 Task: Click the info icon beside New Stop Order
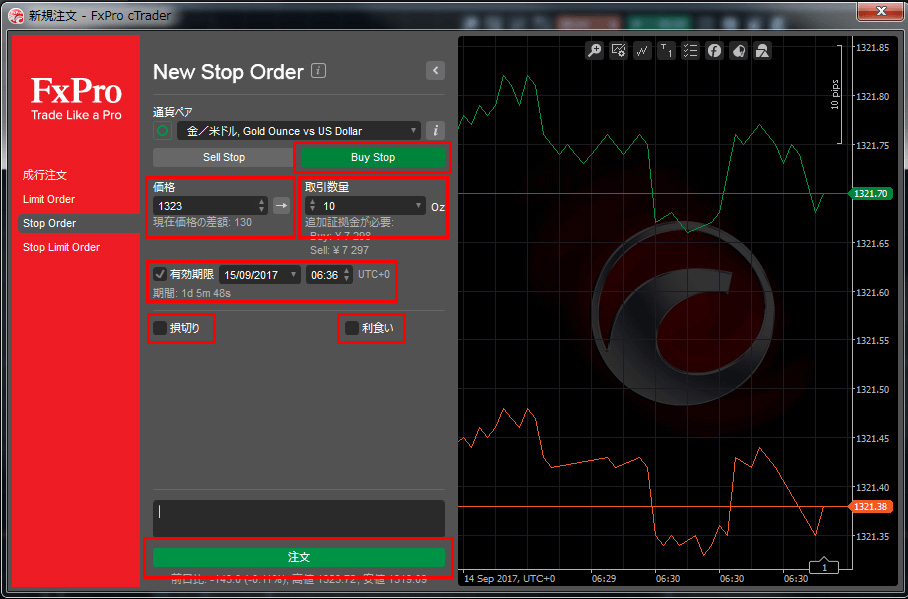click(318, 71)
